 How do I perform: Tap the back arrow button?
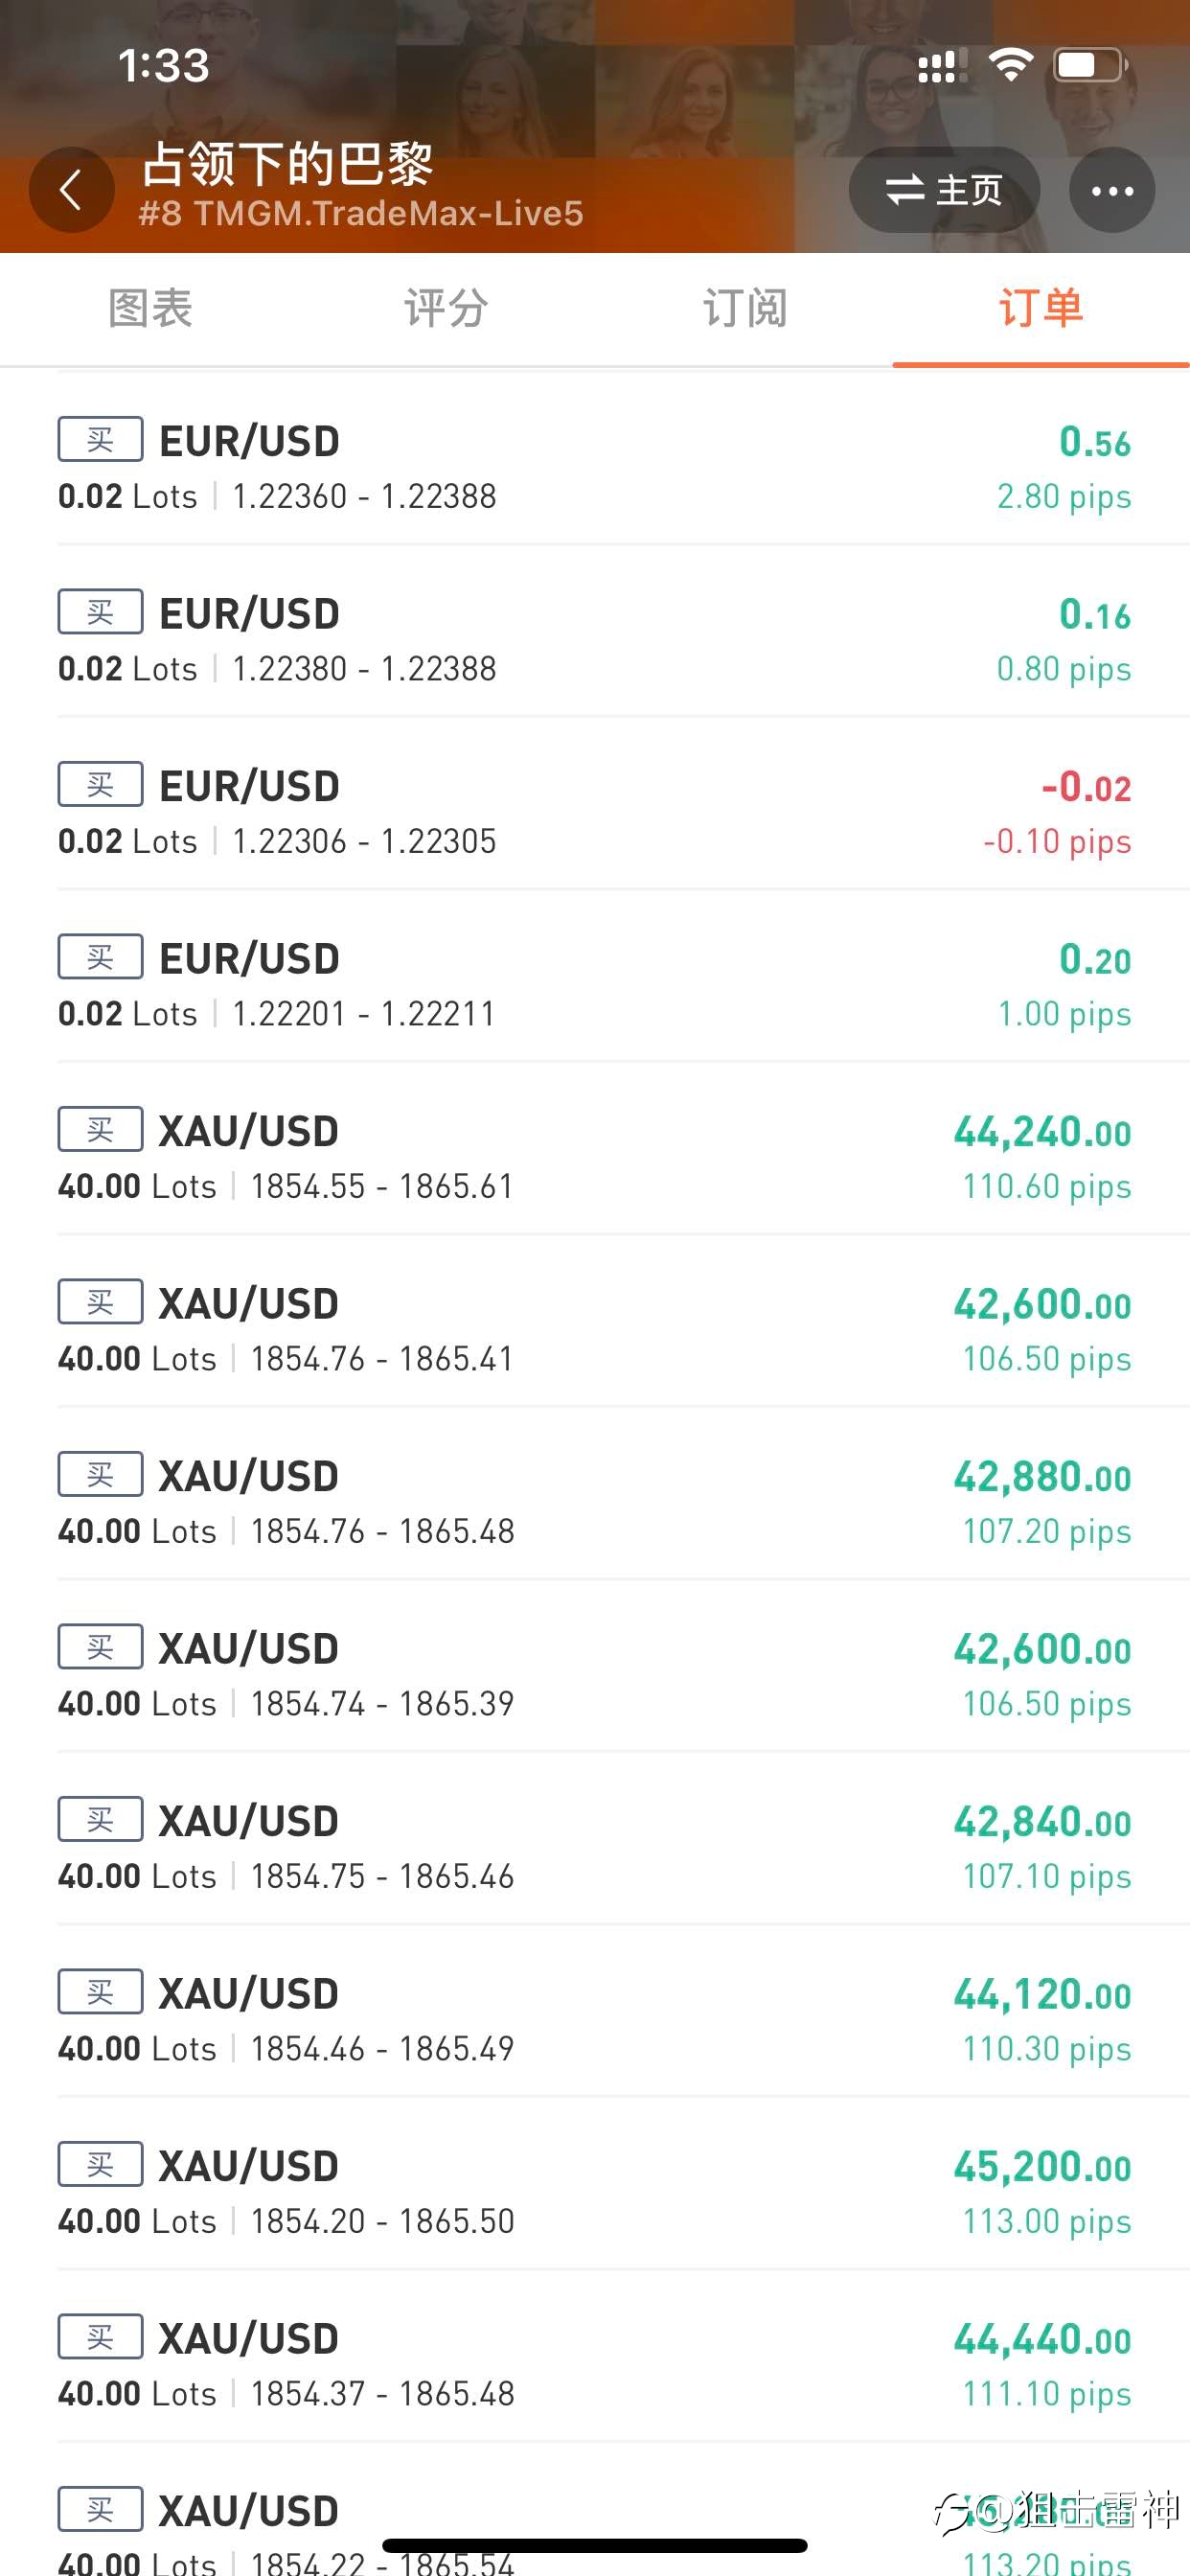[x=71, y=190]
